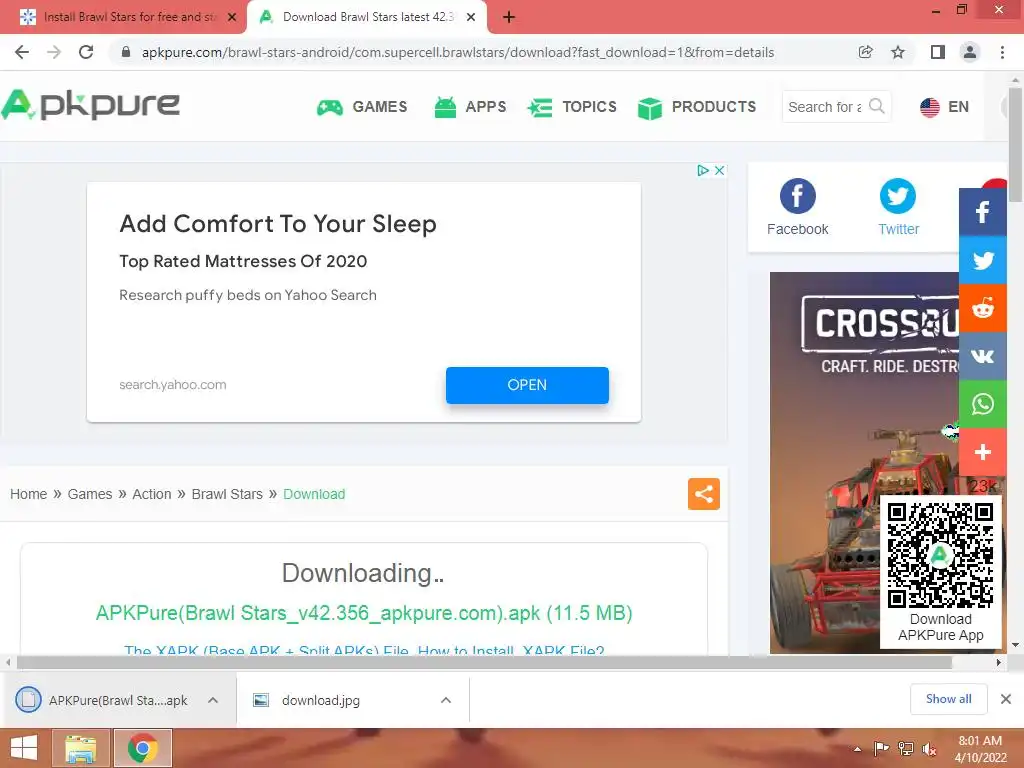This screenshot has height=768, width=1024.
Task: Share via Twitter sidebar button
Action: tap(982, 260)
